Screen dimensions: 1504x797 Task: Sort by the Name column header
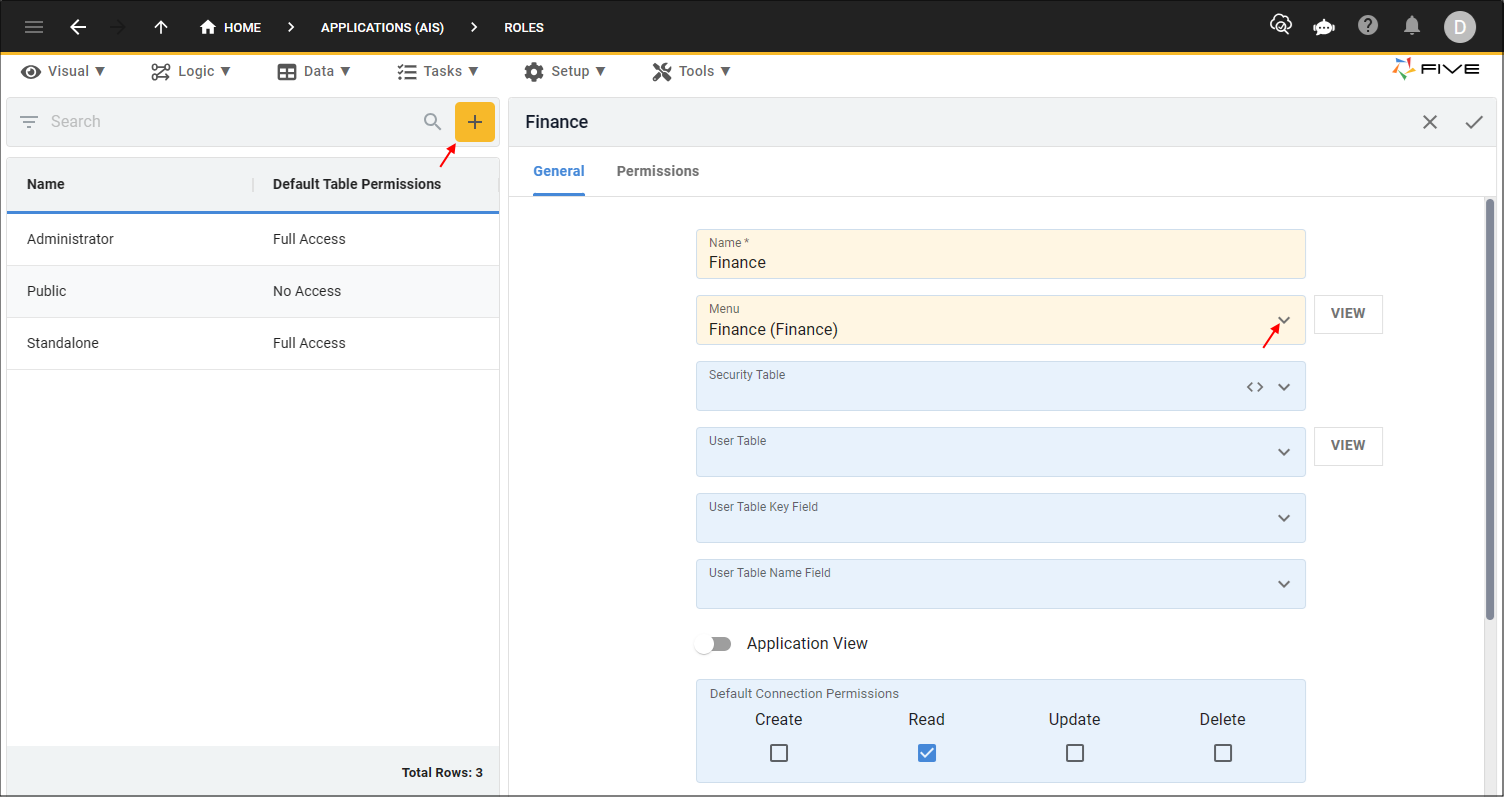46,184
